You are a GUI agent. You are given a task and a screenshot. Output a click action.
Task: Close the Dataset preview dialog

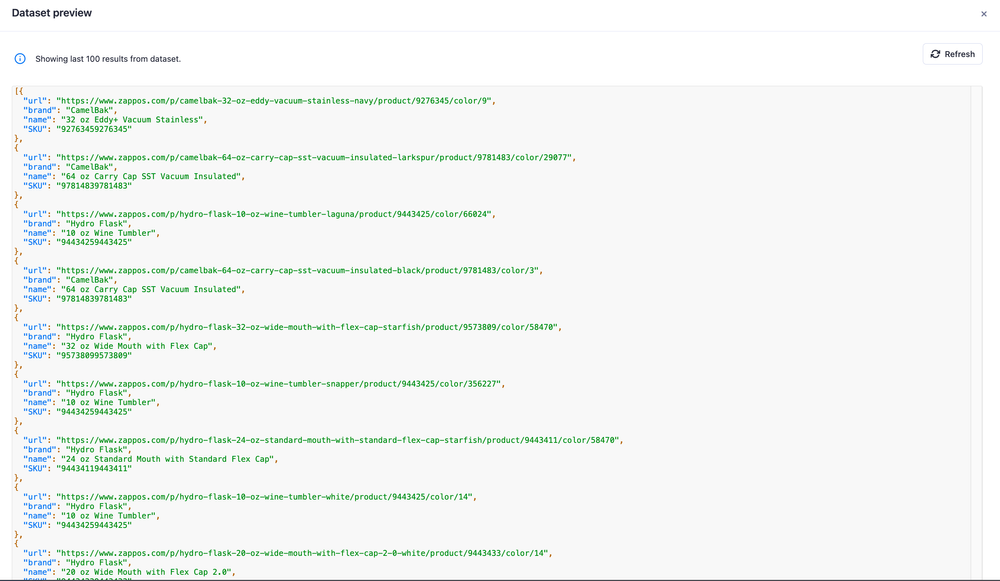tap(984, 13)
